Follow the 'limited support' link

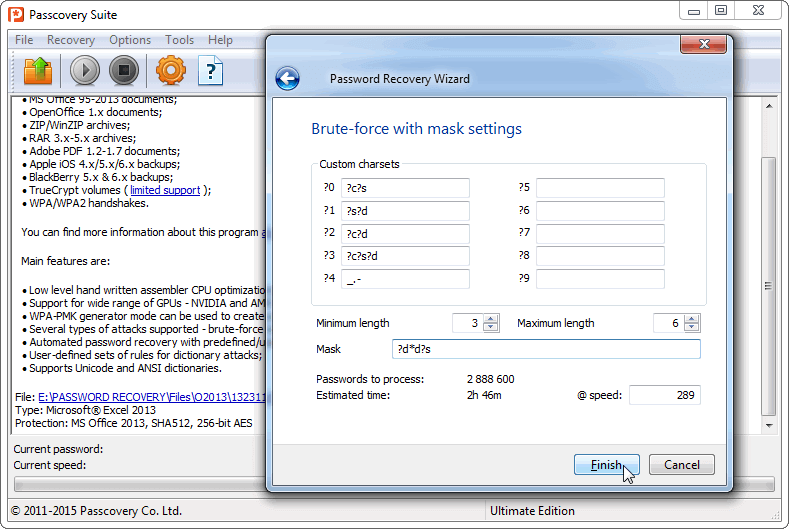tap(165, 190)
